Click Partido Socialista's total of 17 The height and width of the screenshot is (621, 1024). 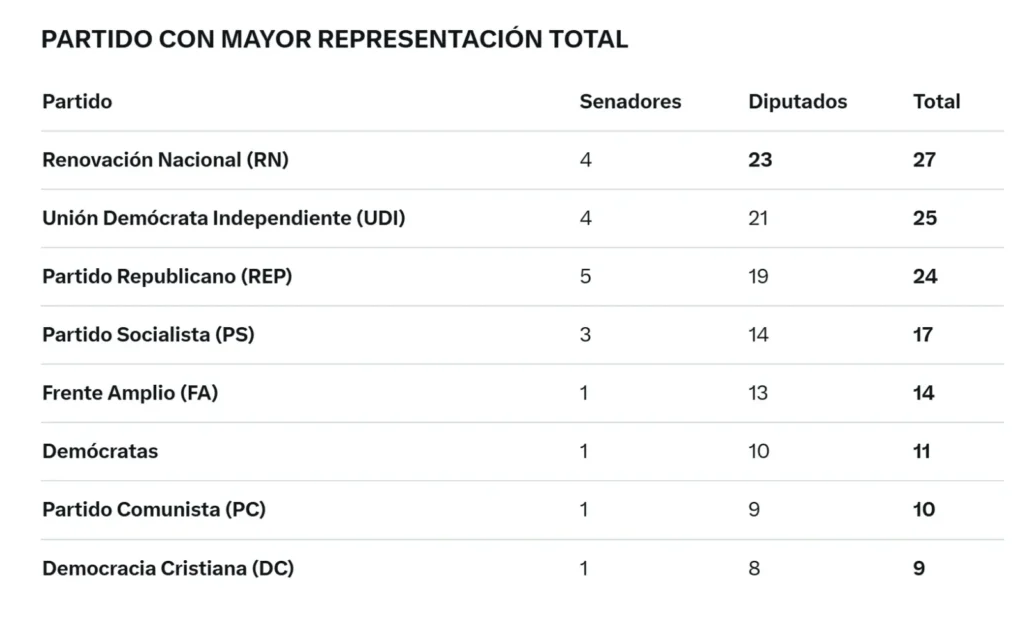point(922,335)
